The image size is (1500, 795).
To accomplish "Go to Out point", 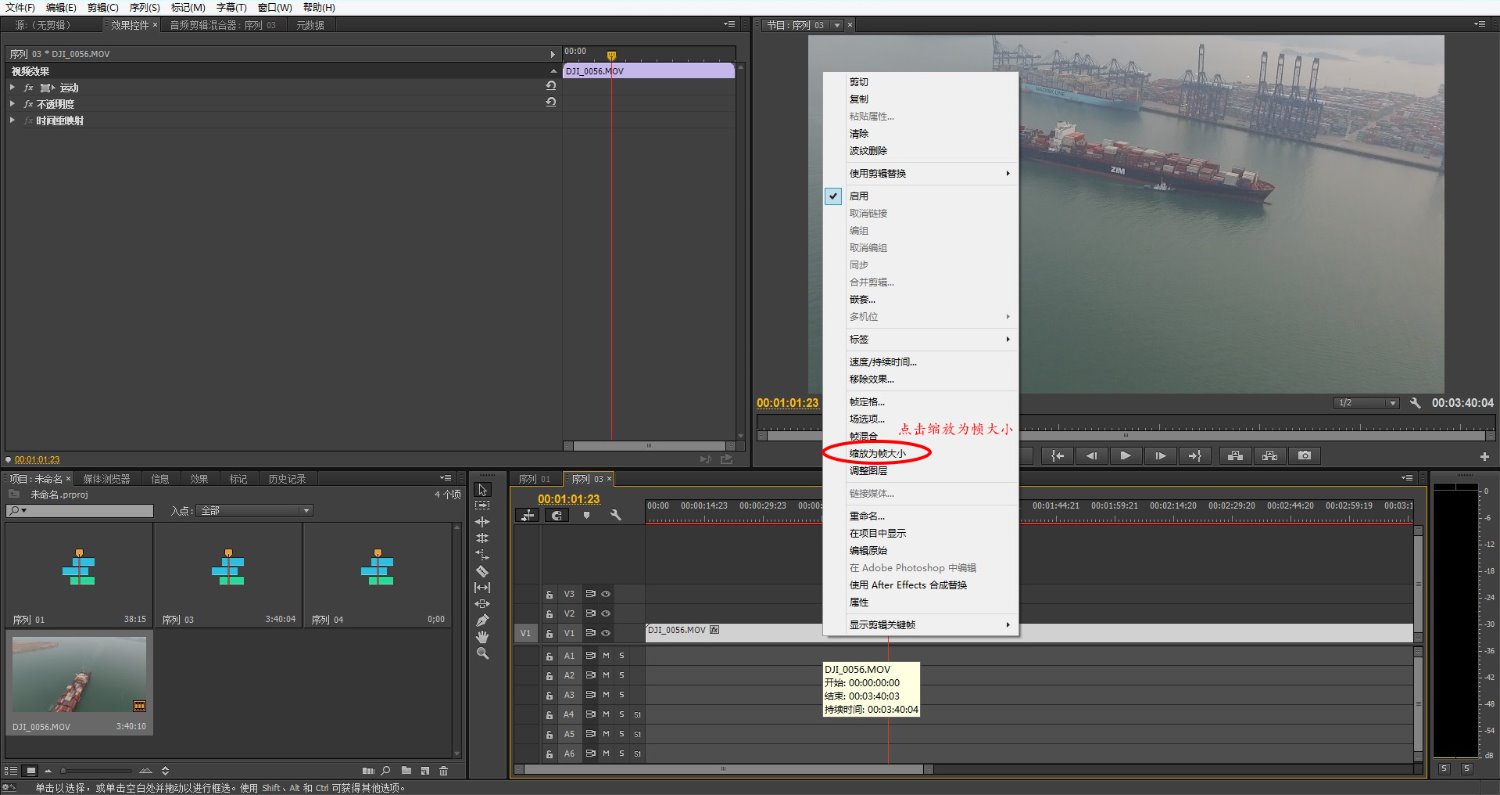I will [x=1195, y=456].
